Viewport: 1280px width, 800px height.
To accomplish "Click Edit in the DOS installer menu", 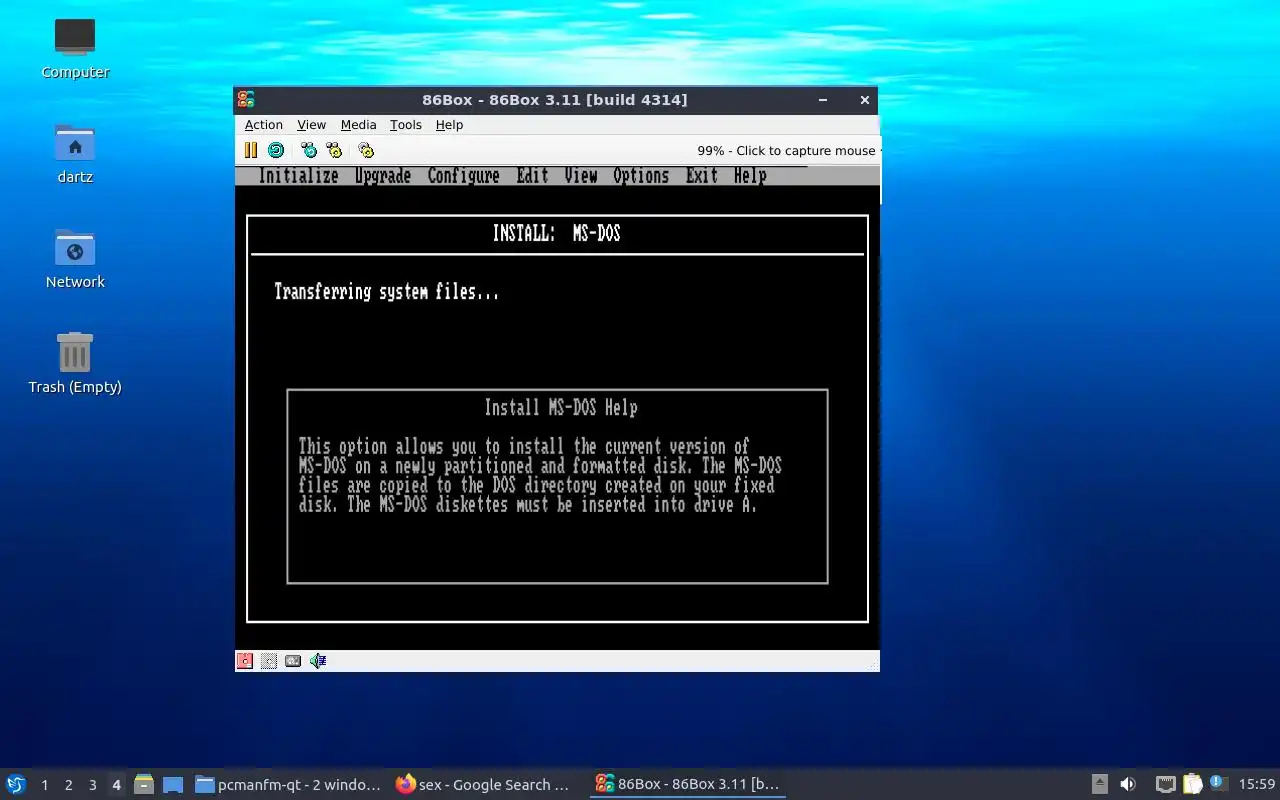I will 532,176.
